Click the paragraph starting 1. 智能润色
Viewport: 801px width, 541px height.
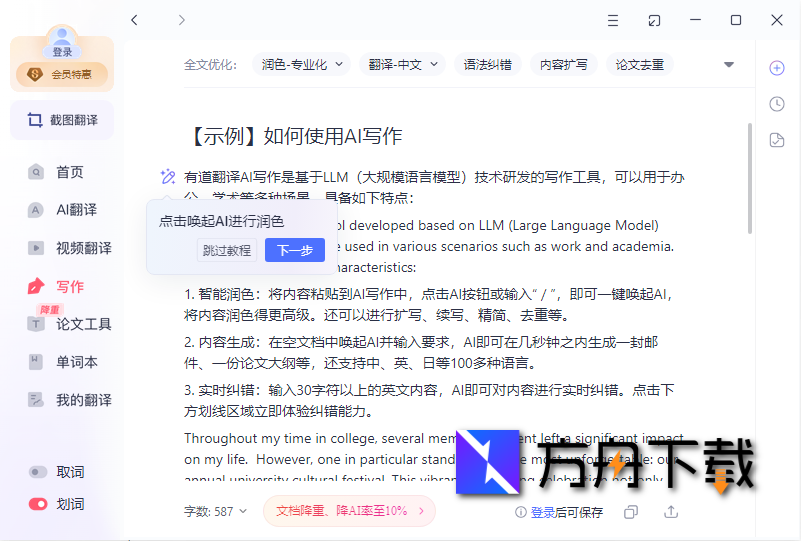pyautogui.click(x=430, y=304)
